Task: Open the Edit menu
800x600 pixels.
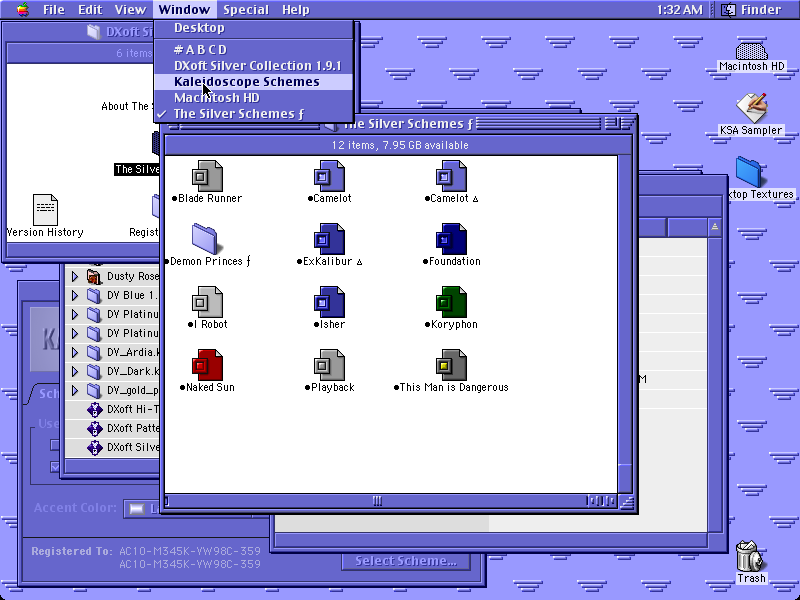Action: pyautogui.click(x=90, y=9)
